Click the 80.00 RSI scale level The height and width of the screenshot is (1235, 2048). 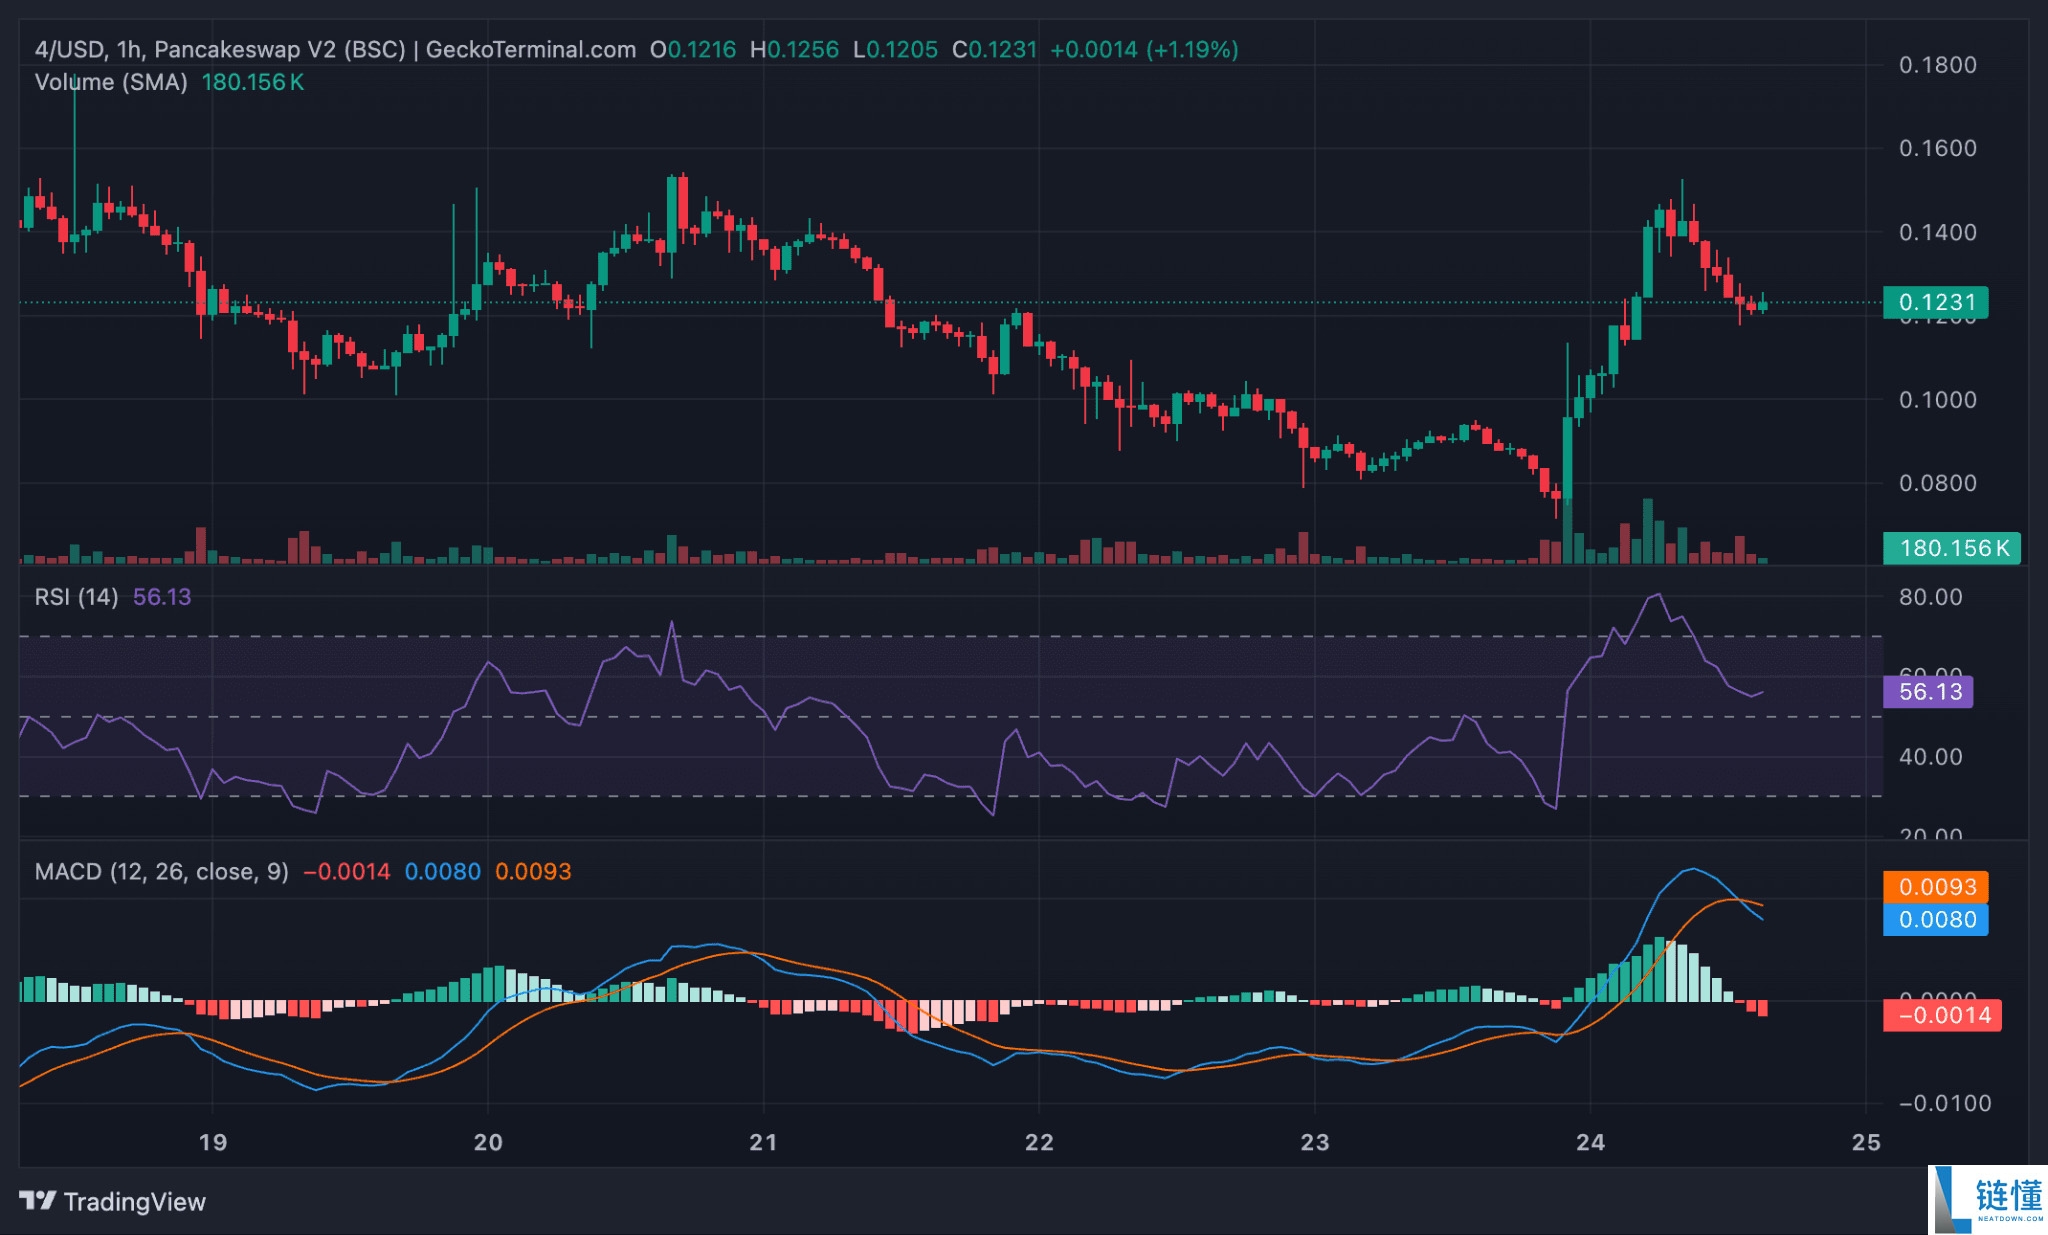[1930, 597]
